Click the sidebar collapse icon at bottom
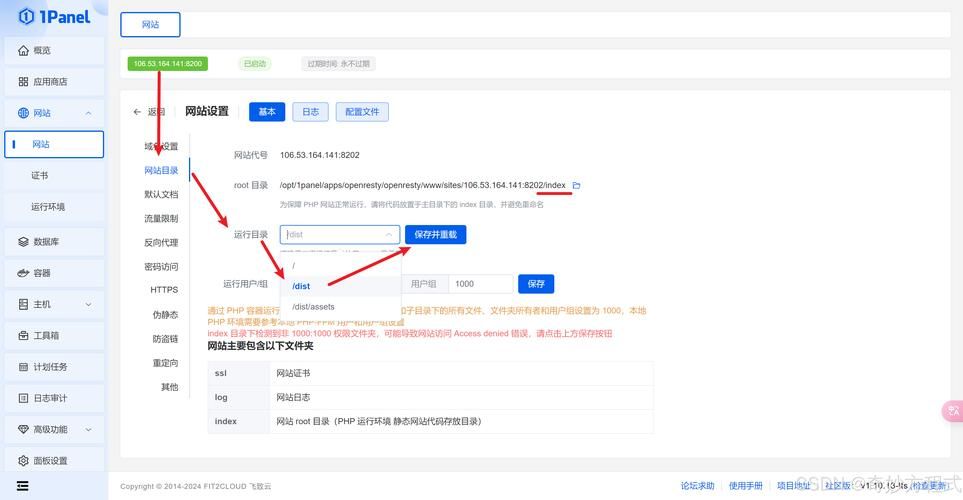Screen dimensions: 963x500 (22, 486)
